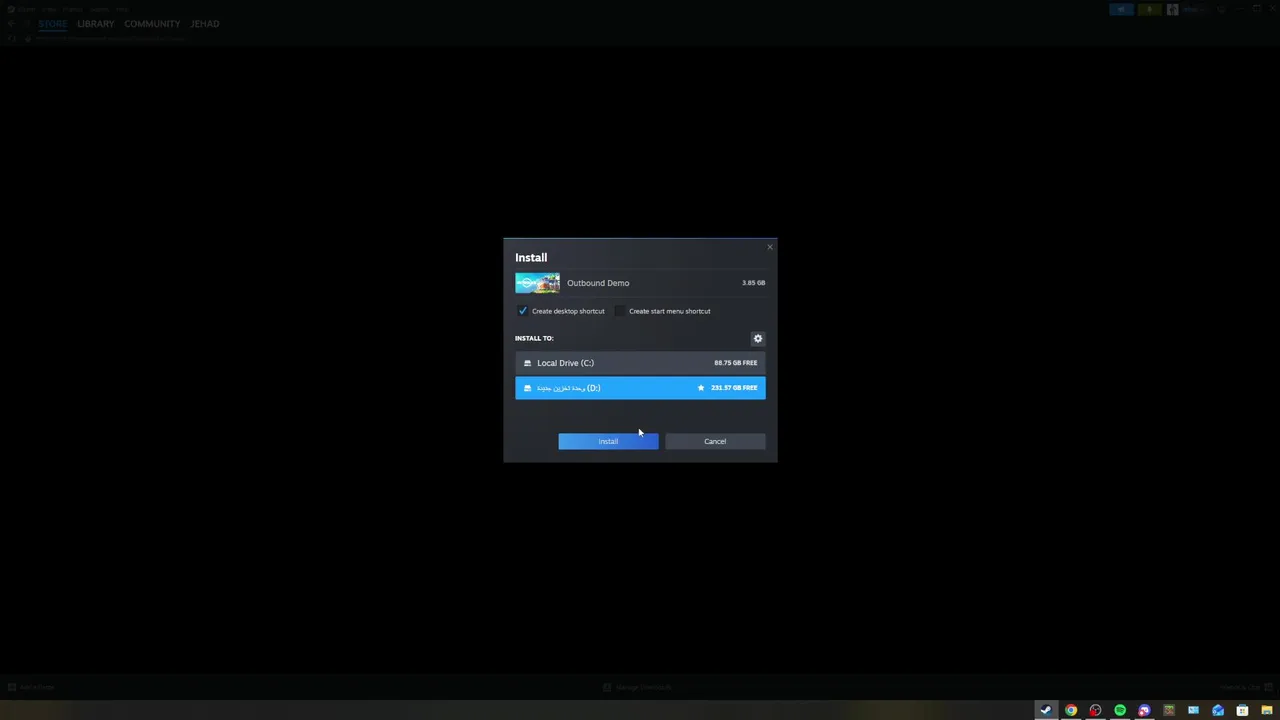Screen dimensions: 1280x720
Task: Open the LIBRARY tab in Steam
Action: pyautogui.click(x=96, y=23)
